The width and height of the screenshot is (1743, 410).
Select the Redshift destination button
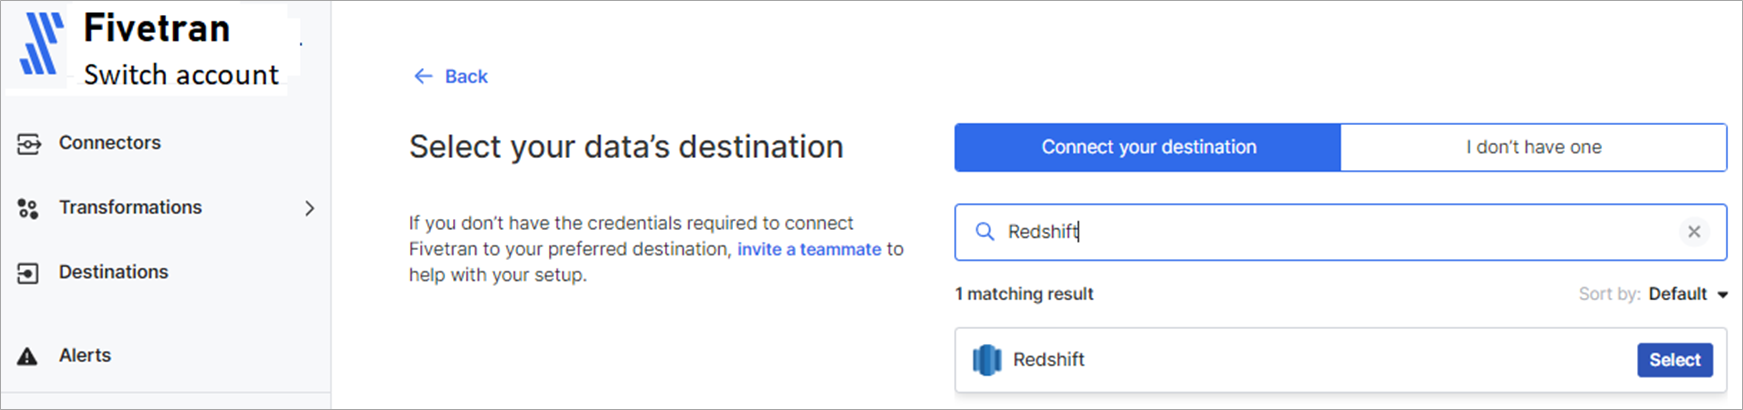pos(1675,360)
